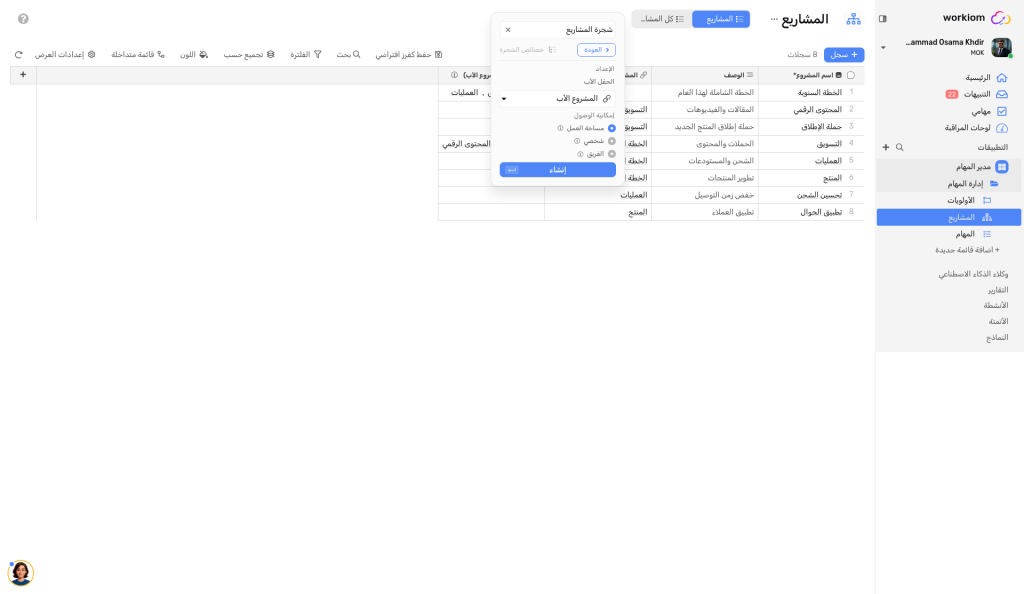1024x594 pixels.
Task: Open the help question mark icon
Action: click(24, 19)
